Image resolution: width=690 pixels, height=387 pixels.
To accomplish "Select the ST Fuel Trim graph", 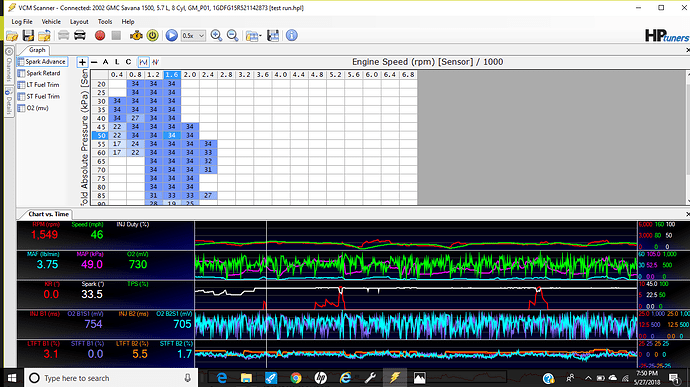I will point(38,96).
